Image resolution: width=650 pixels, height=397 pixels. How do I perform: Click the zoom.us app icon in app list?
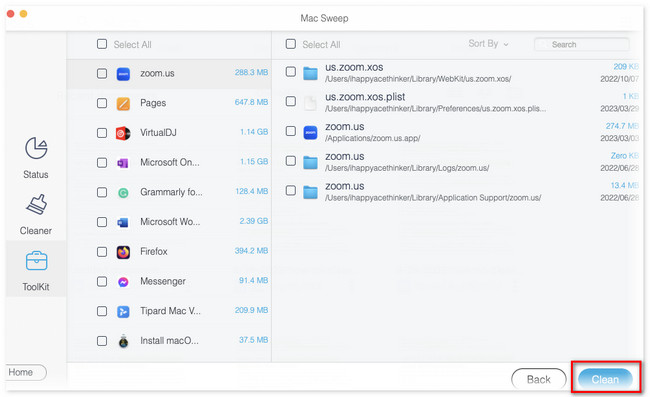coord(123,74)
